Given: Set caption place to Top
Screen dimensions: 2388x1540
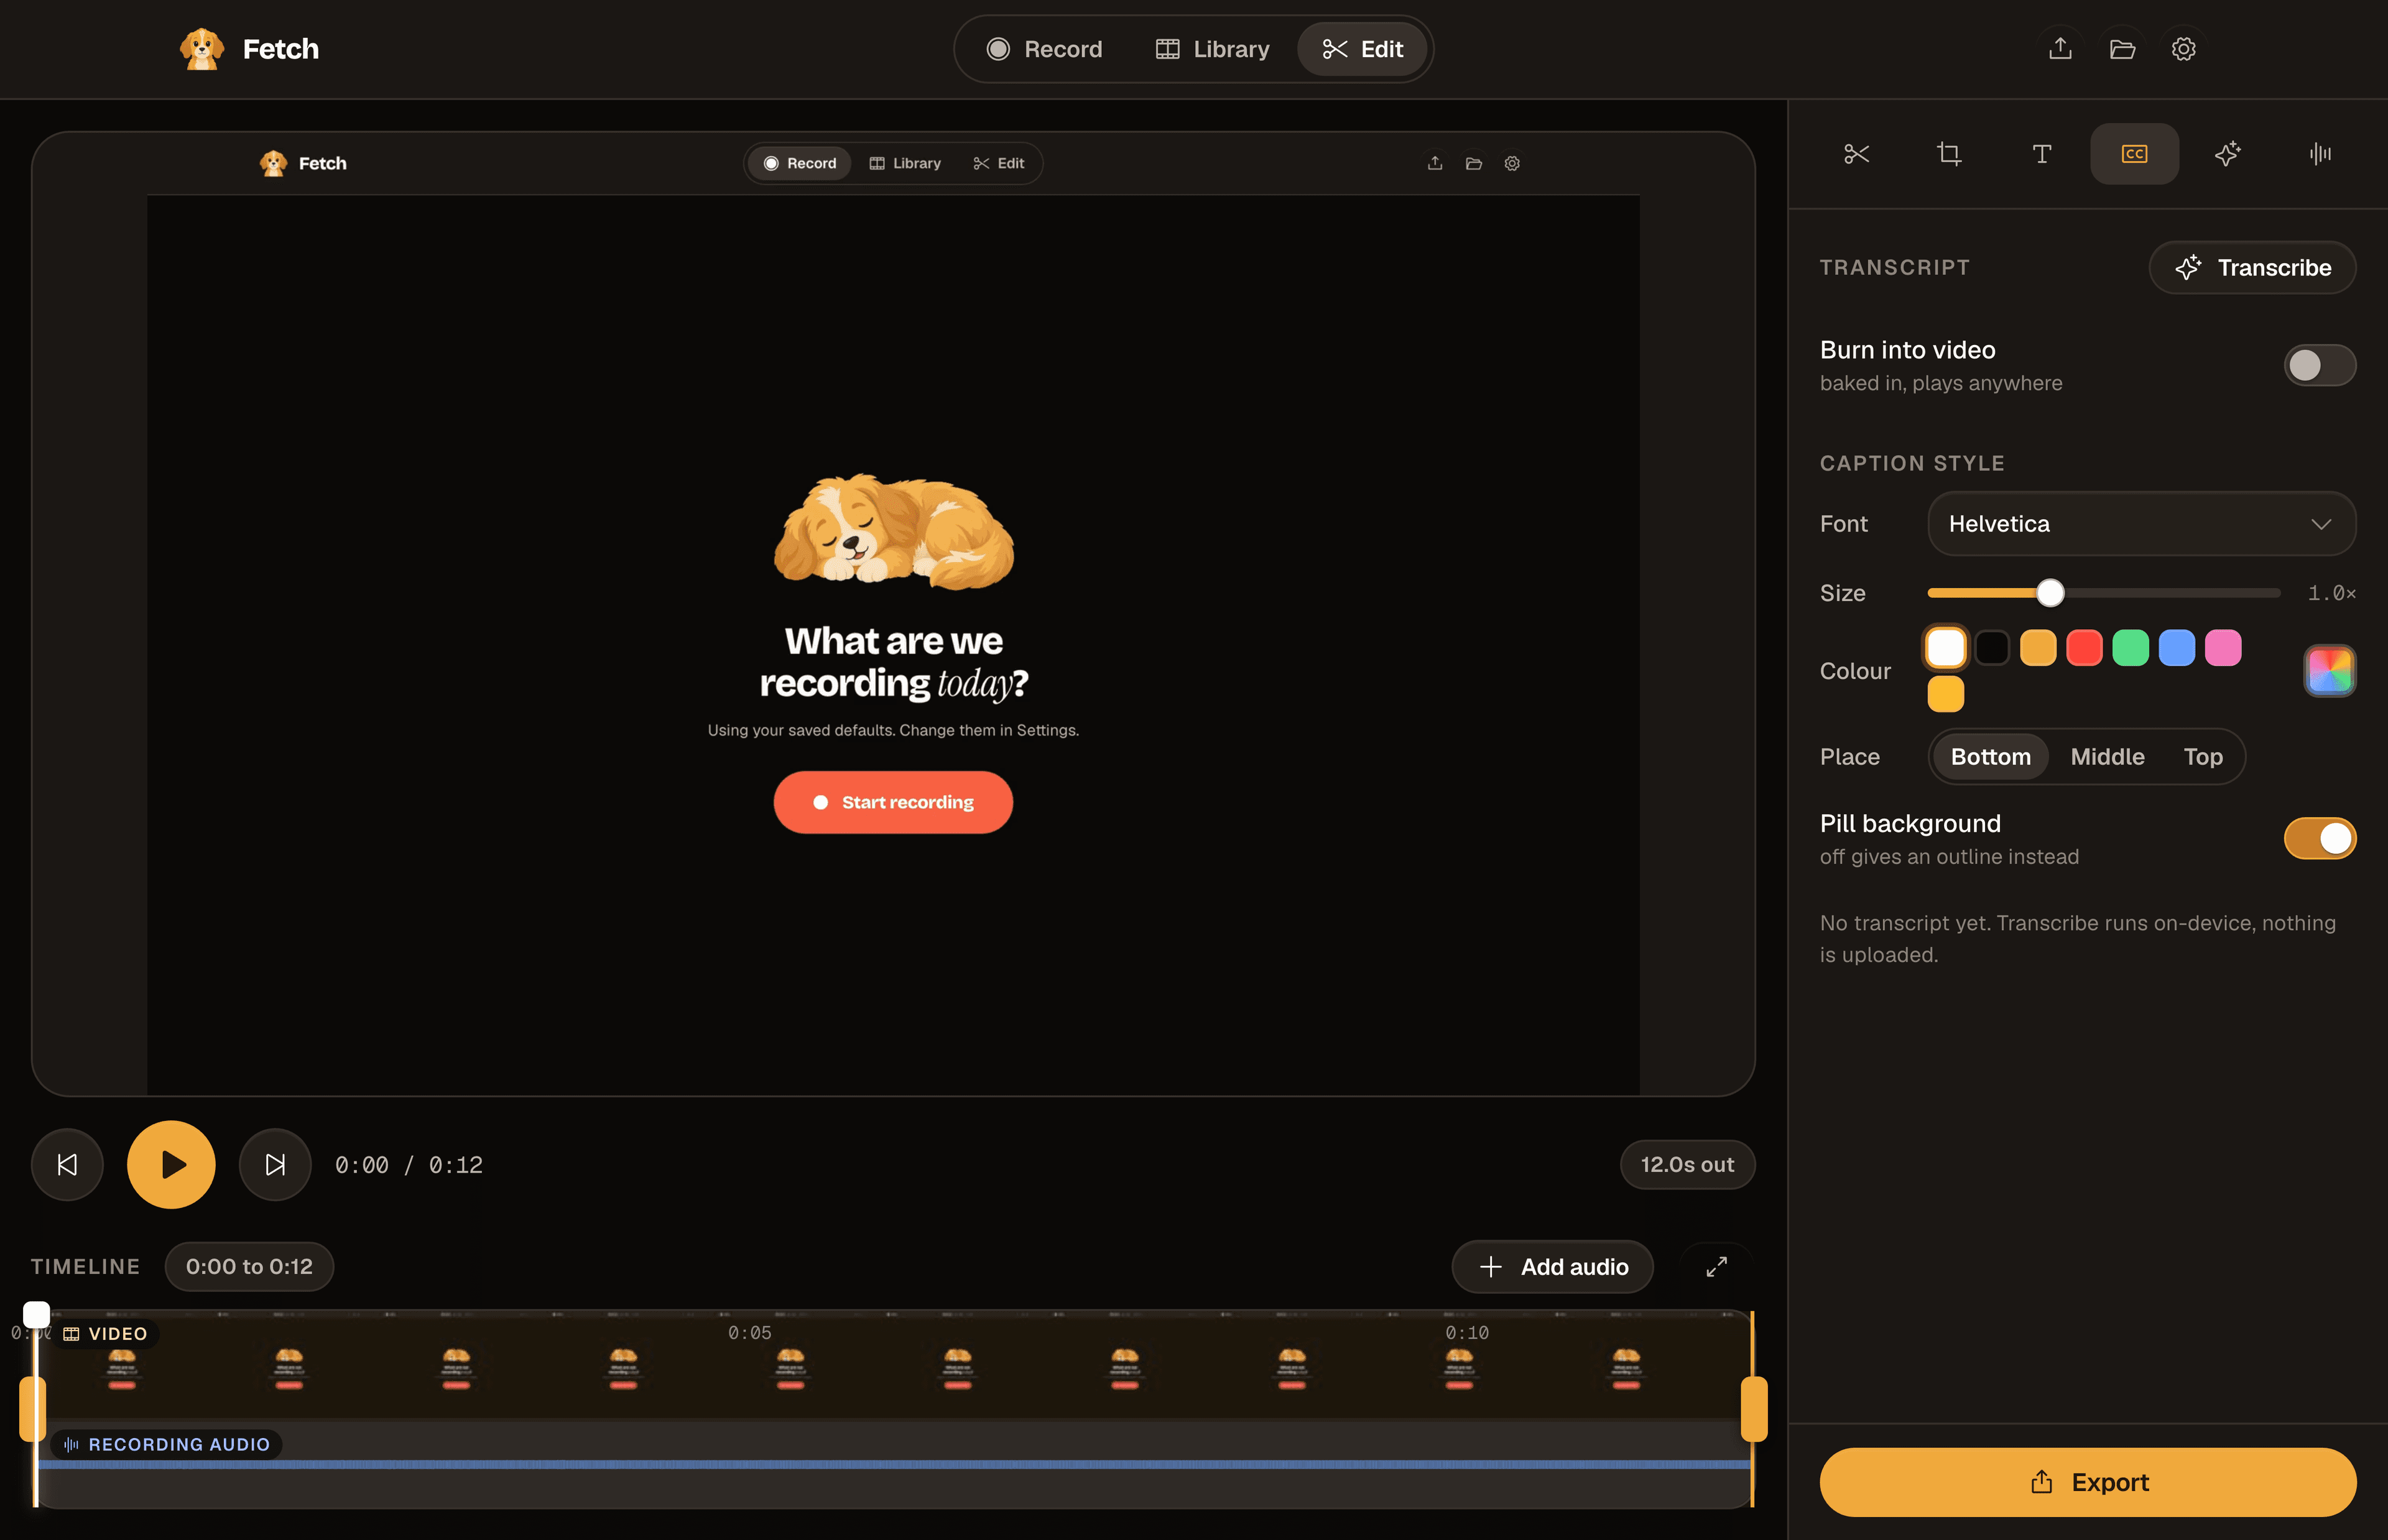Looking at the screenshot, I should click(2203, 757).
